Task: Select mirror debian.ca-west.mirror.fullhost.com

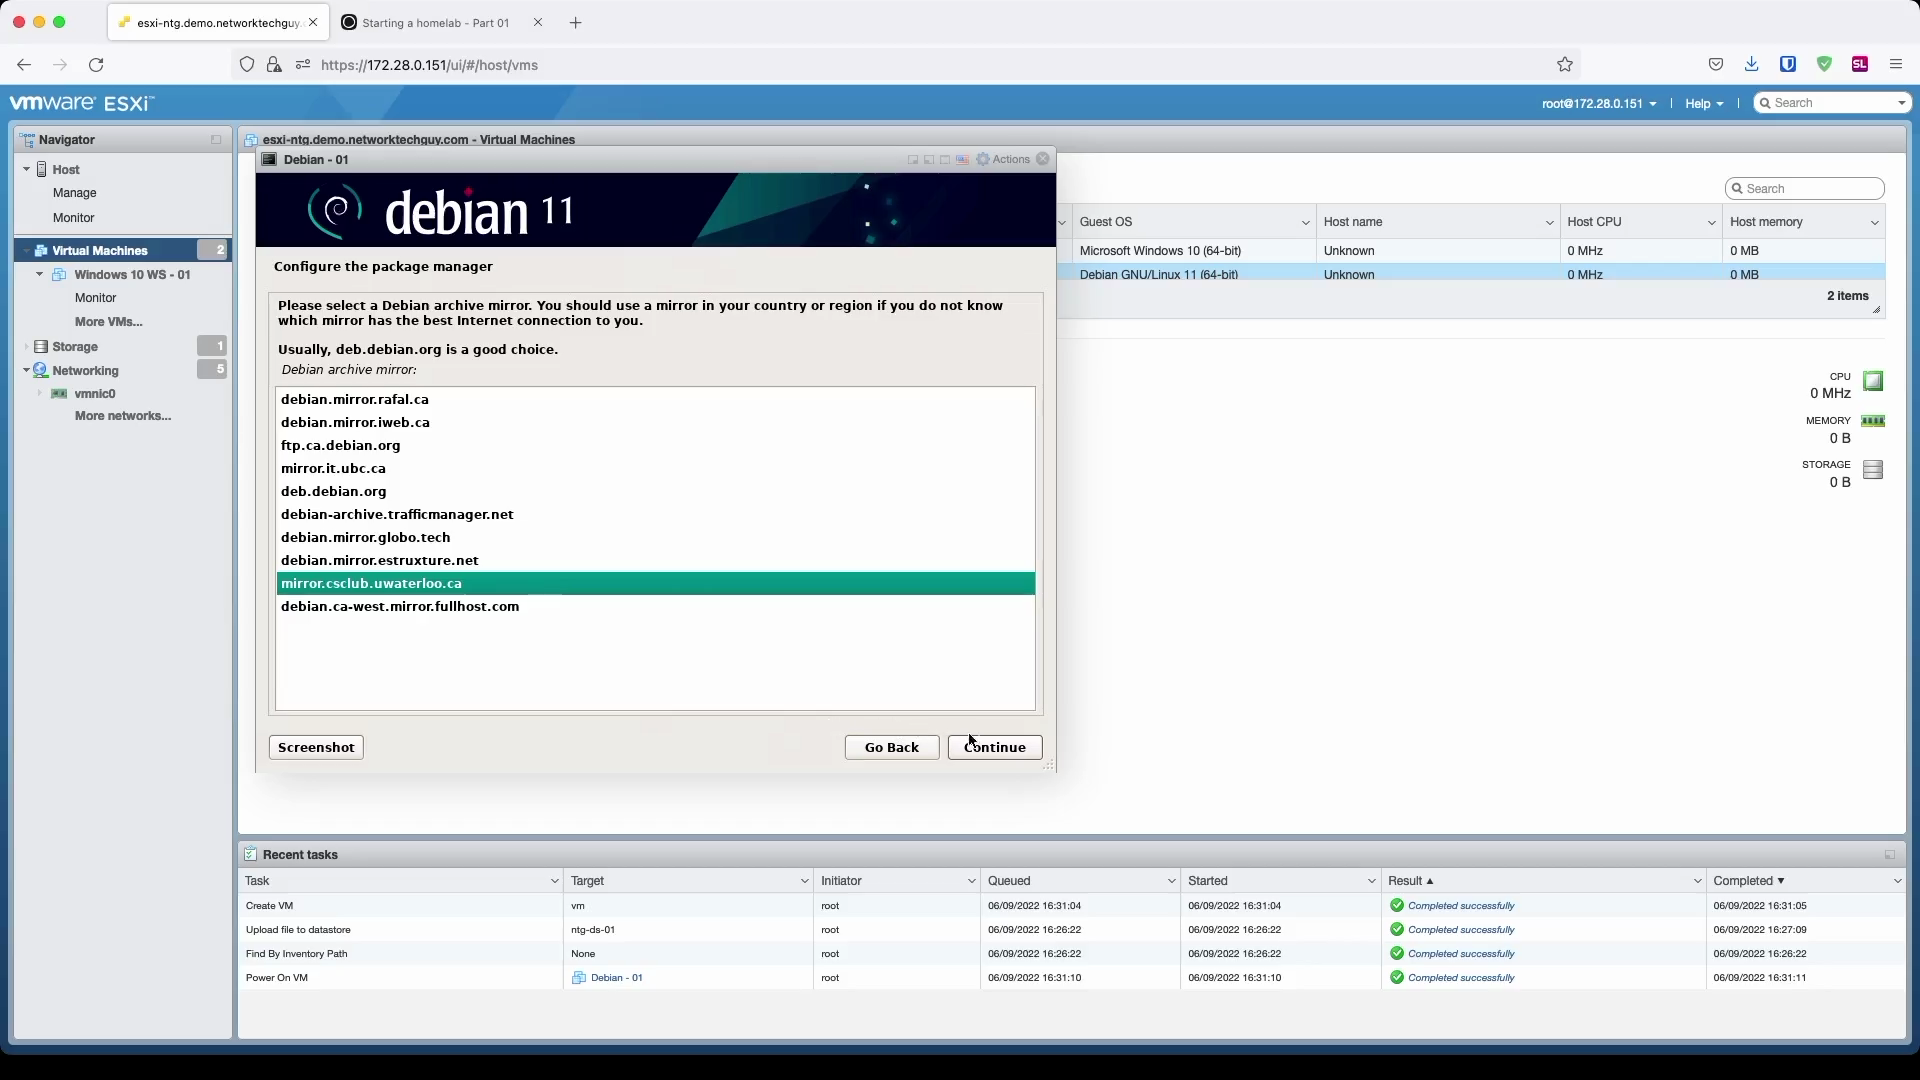Action: [x=655, y=607]
